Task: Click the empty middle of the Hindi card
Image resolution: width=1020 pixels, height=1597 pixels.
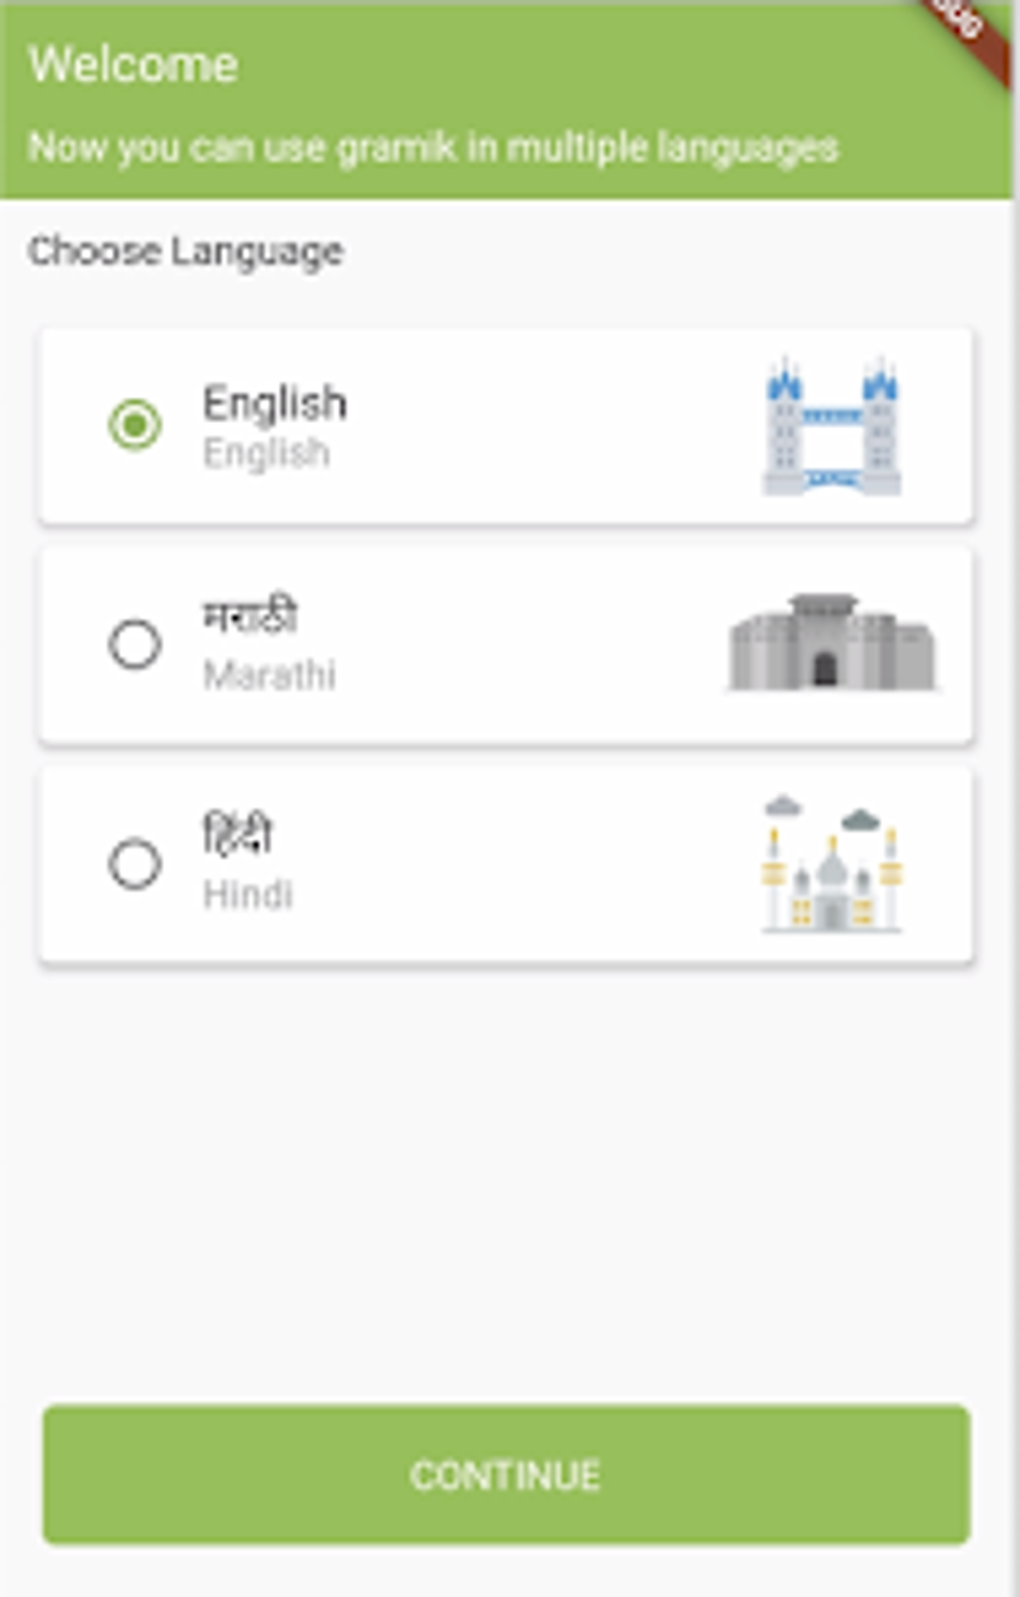Action: pos(530,865)
